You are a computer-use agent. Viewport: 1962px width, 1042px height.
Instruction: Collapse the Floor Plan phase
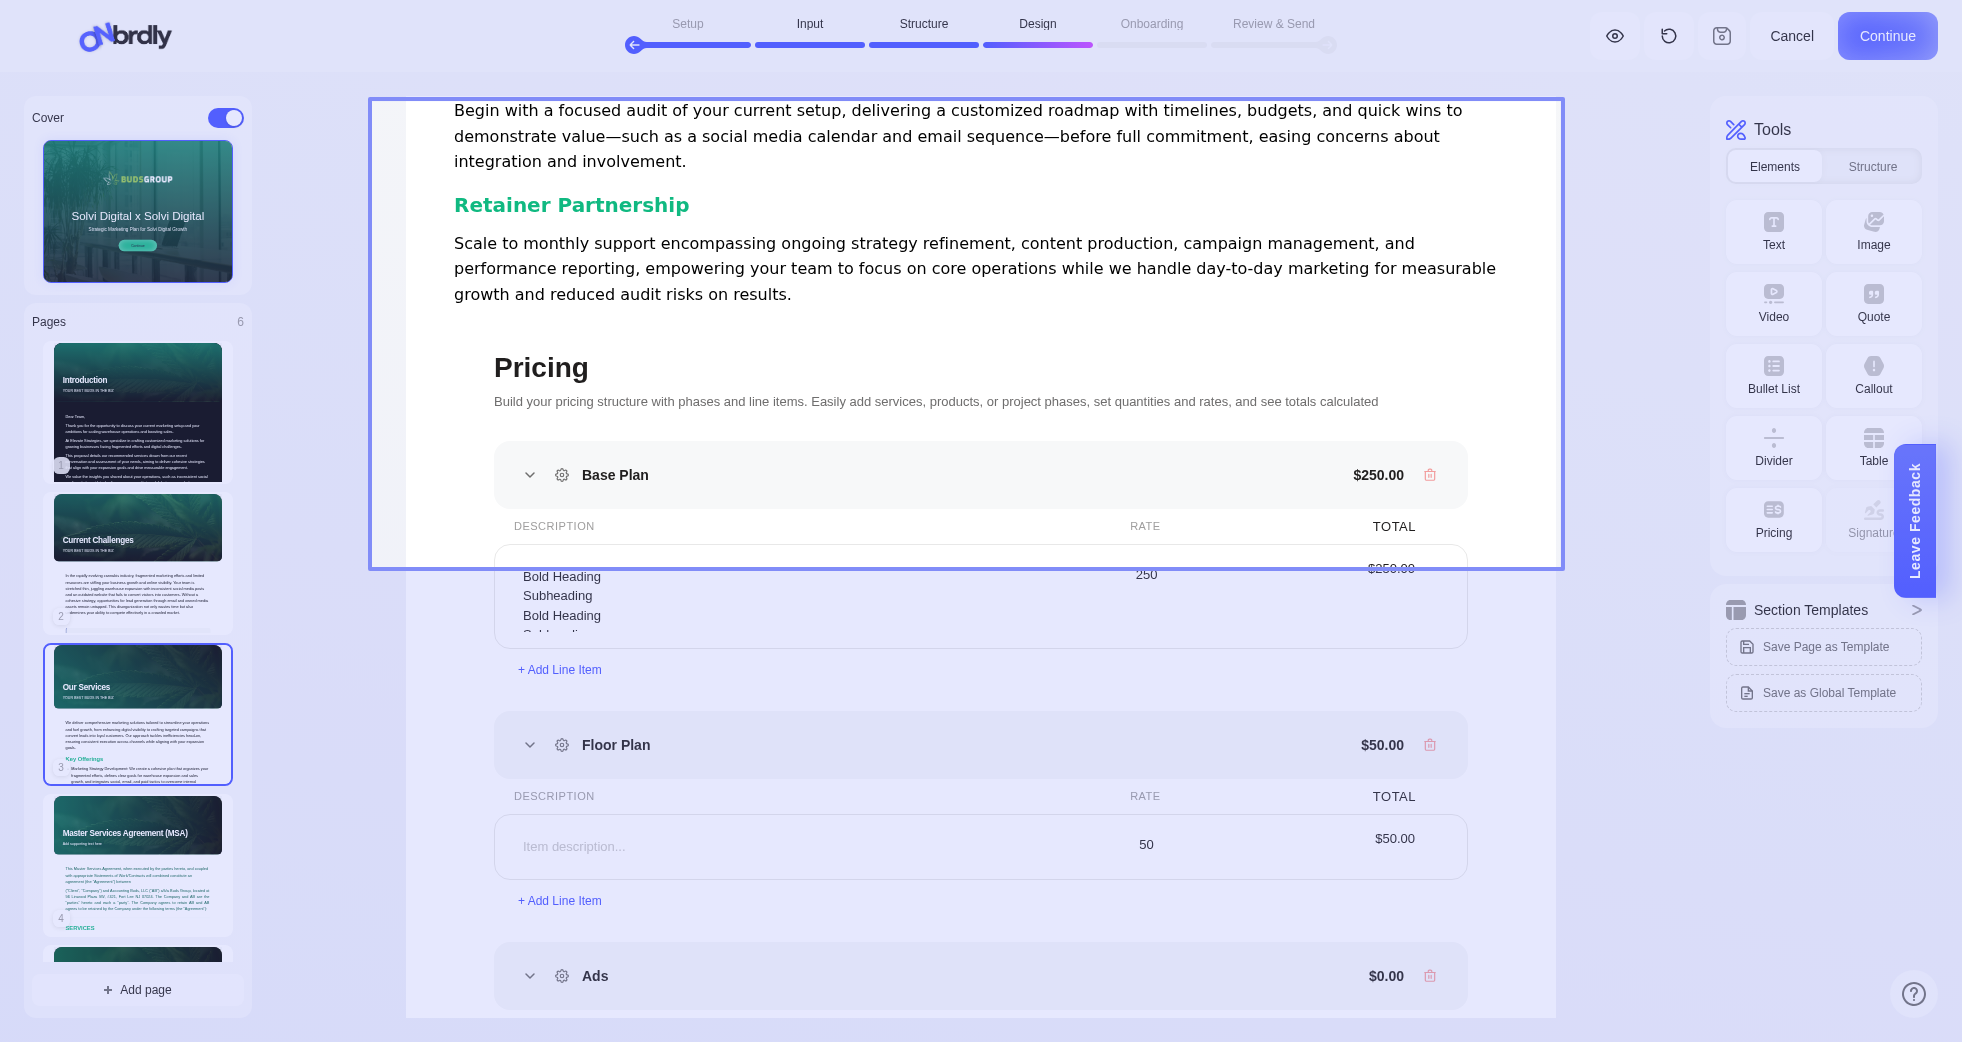tap(530, 745)
